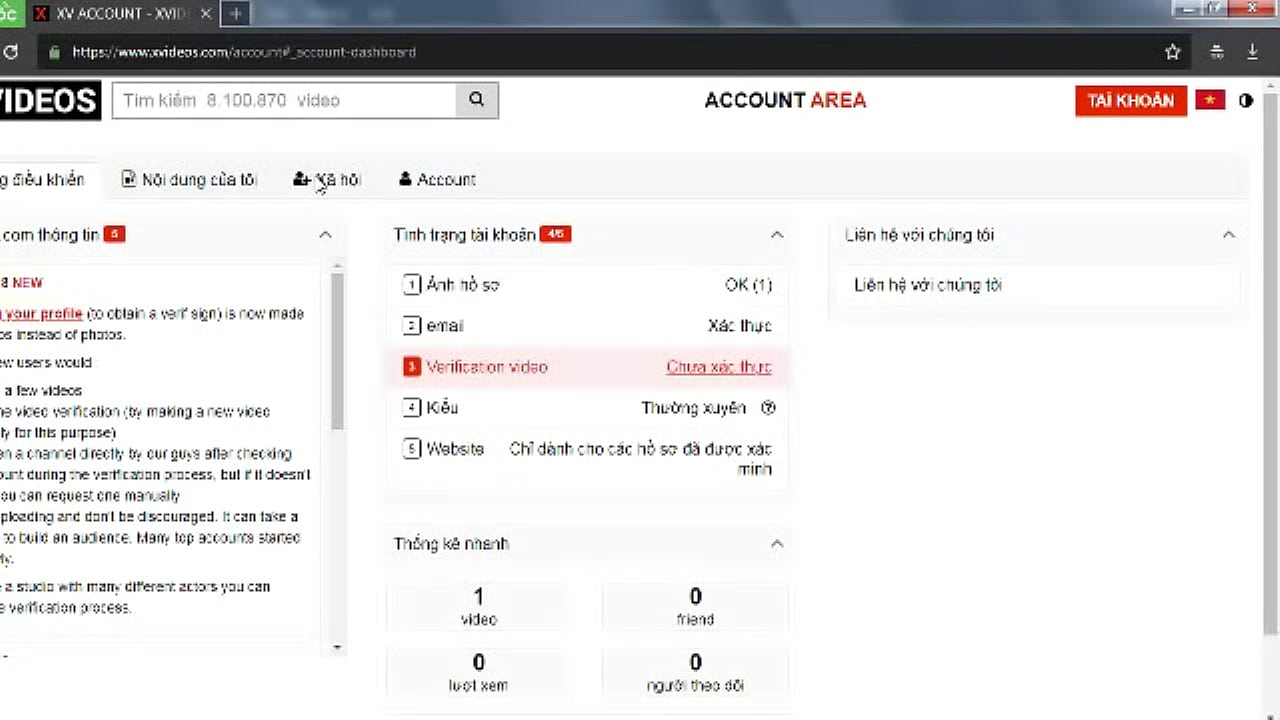Image resolution: width=1280 pixels, height=720 pixels.
Task: Open the Xã hội tab
Action: (327, 180)
